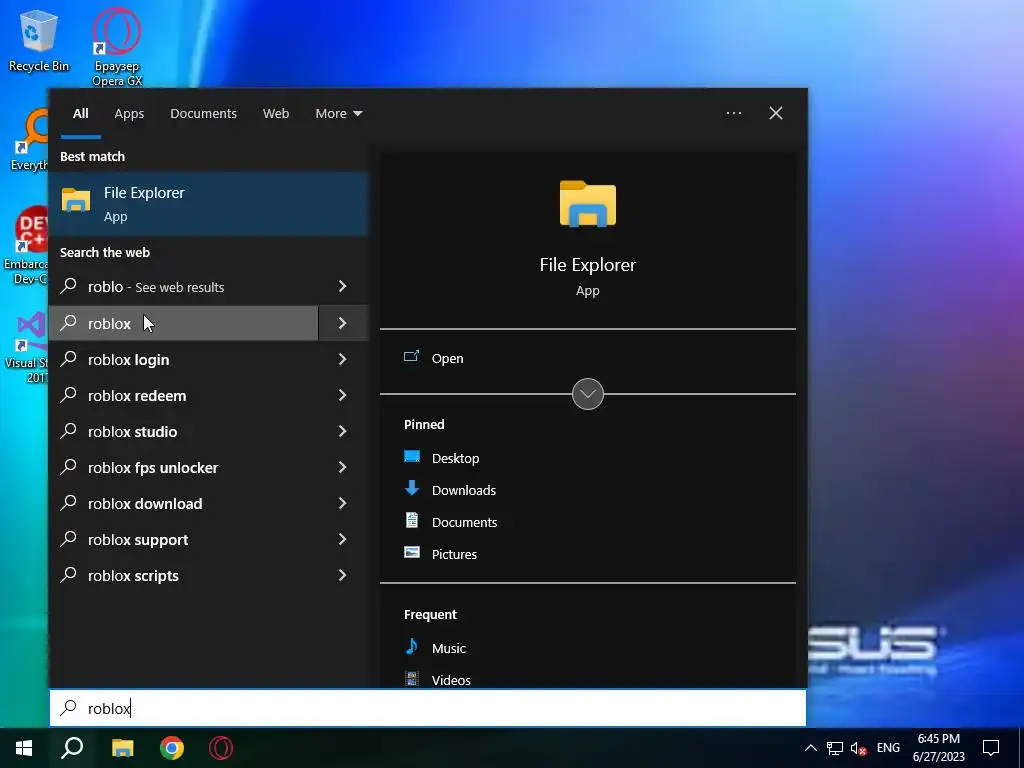
Task: Expand more actions with circular down arrow
Action: [x=587, y=394]
